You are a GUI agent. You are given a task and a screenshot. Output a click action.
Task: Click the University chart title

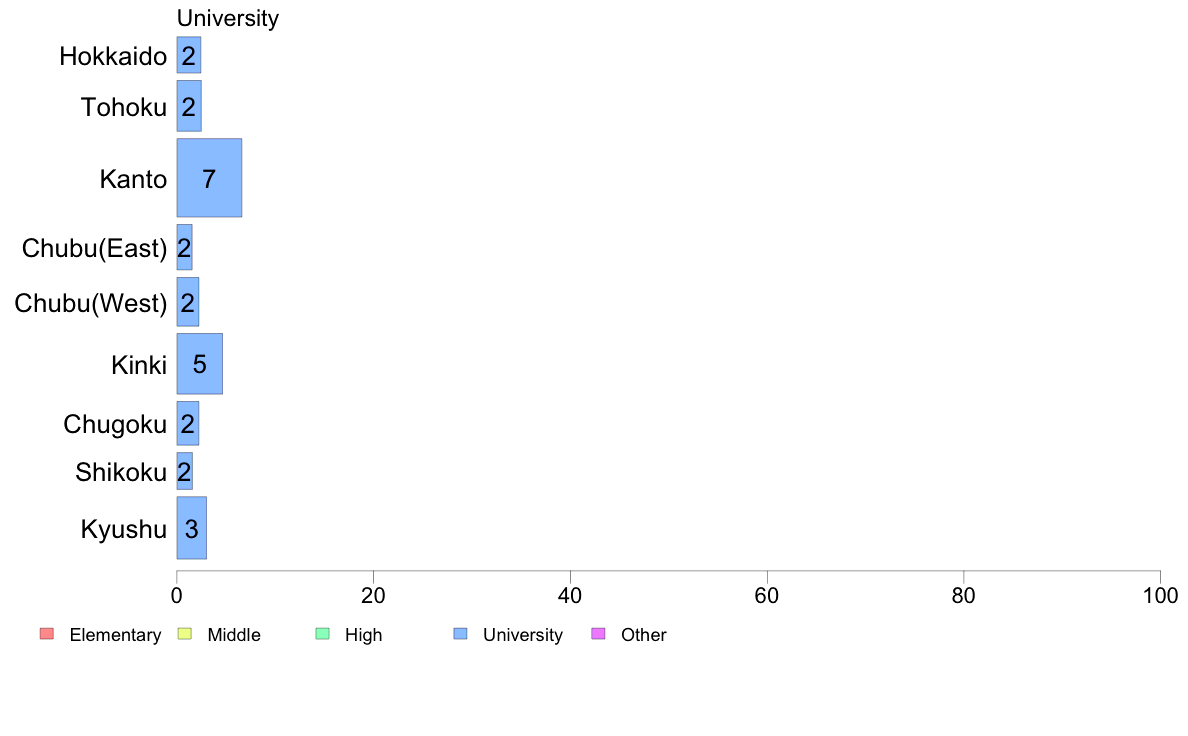pyautogui.click(x=227, y=18)
